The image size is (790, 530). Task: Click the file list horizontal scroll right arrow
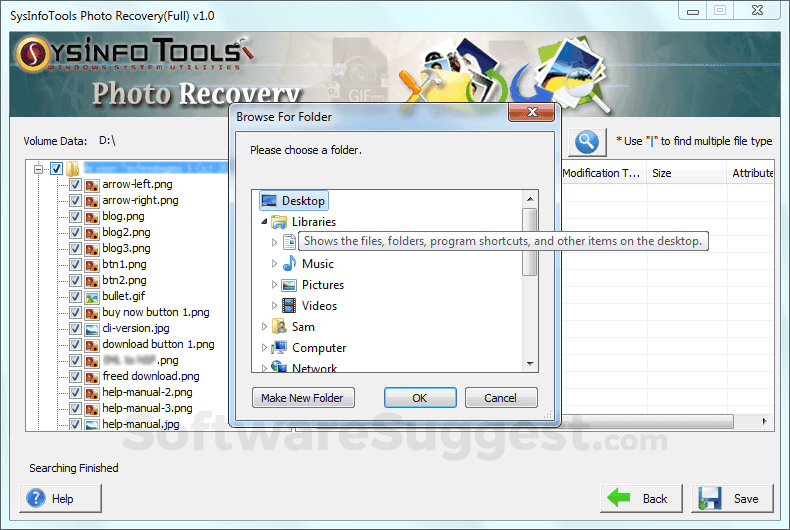[765, 421]
